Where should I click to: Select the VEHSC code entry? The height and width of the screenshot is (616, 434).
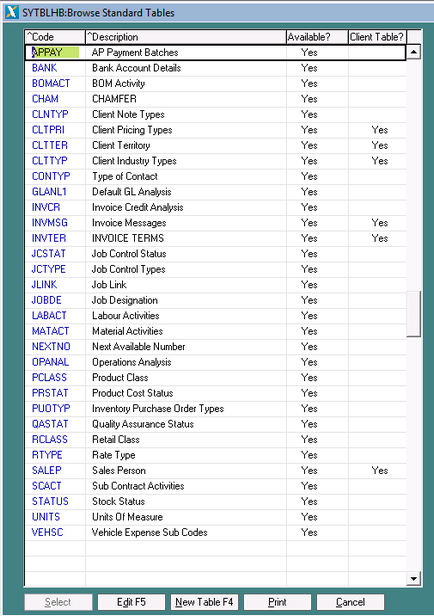point(47,532)
